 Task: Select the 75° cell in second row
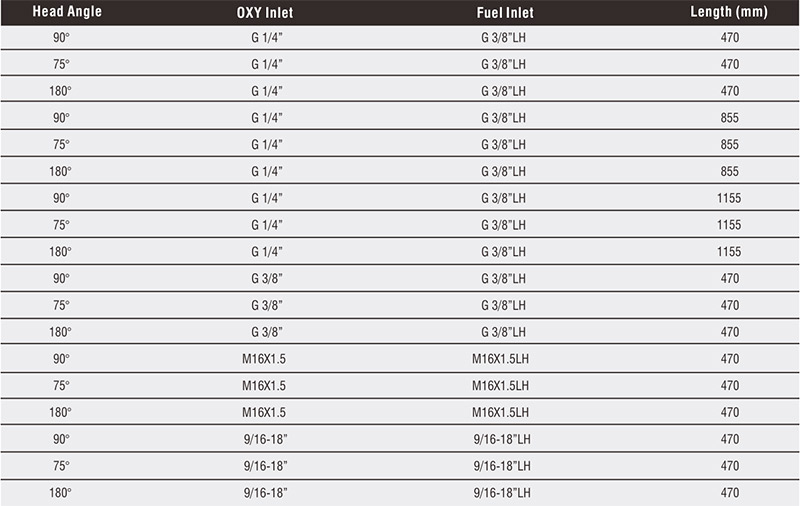pos(61,64)
